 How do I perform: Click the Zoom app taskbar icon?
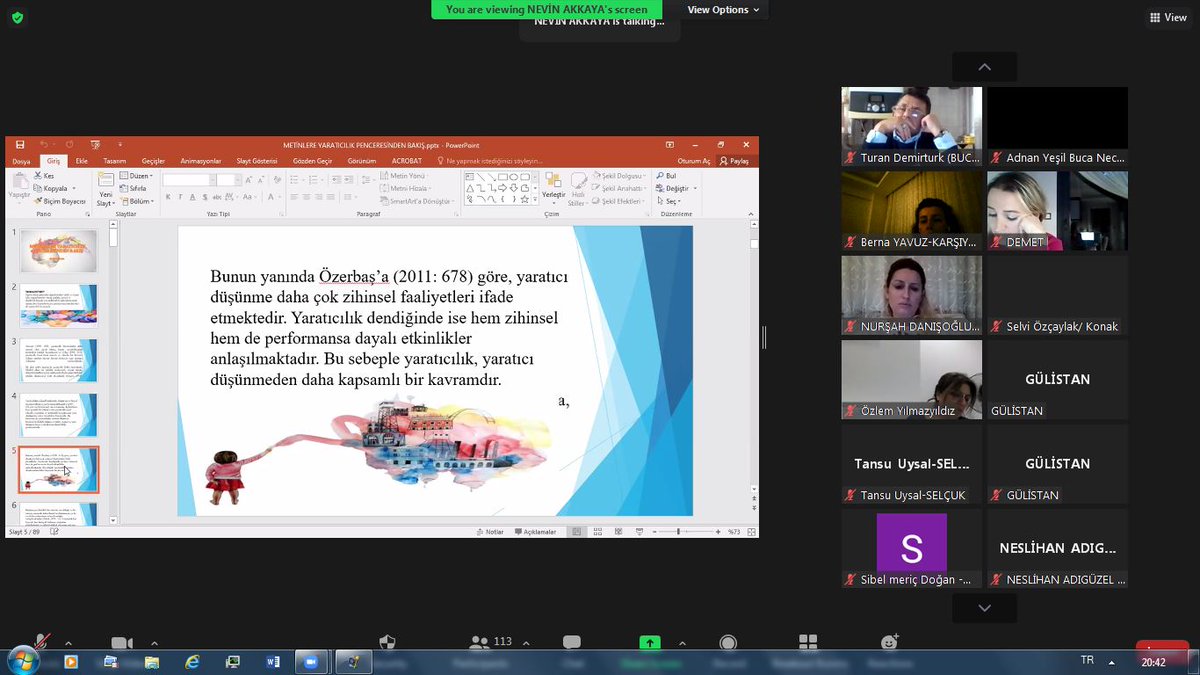pos(310,662)
